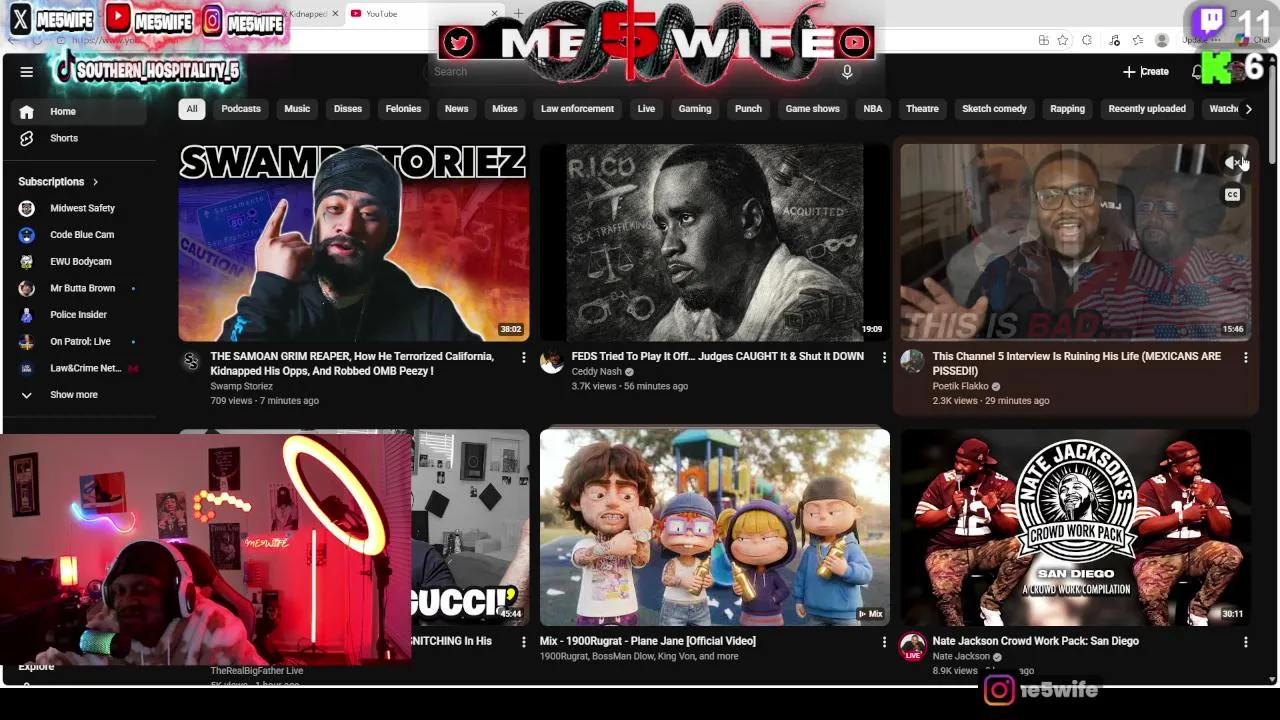Switch to the Kidnapped browser tab
1280x720 pixels.
click(310, 14)
